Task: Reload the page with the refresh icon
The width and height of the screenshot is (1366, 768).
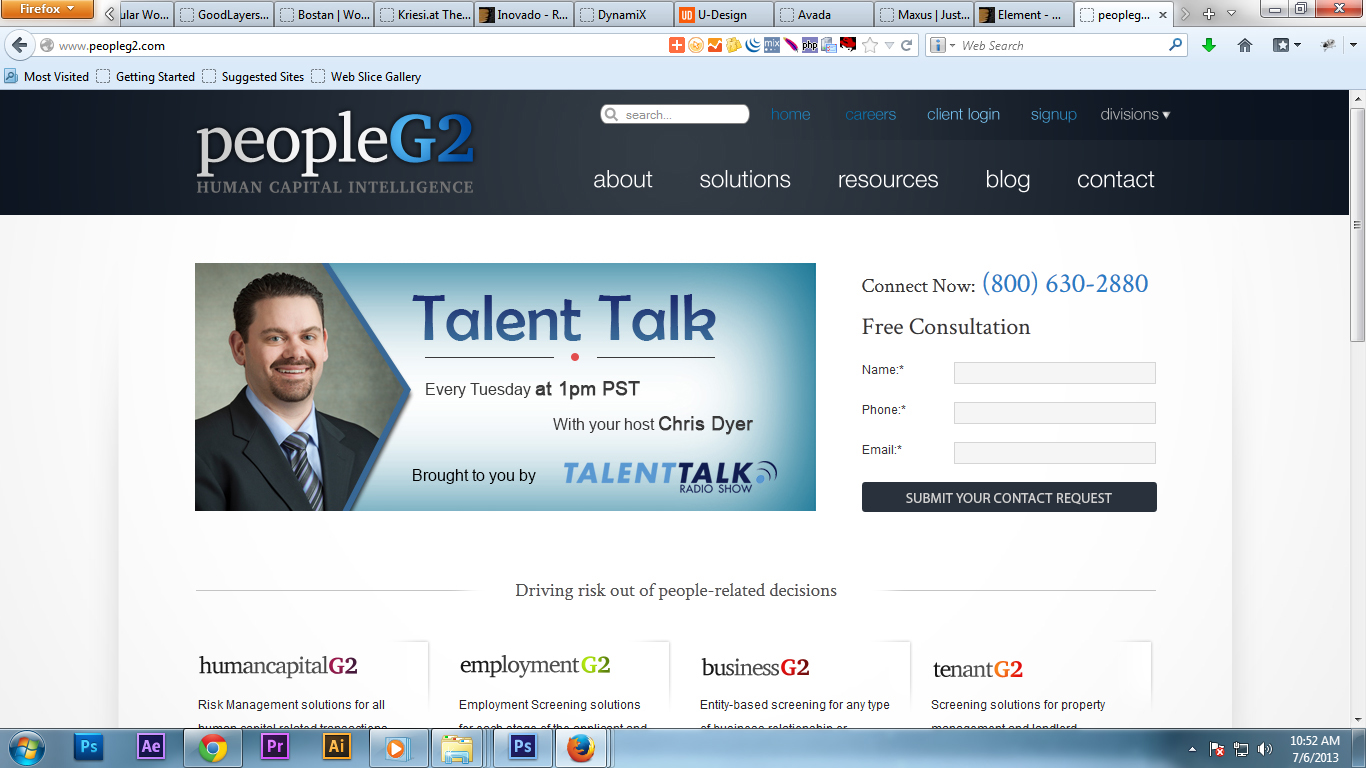Action: coord(907,45)
